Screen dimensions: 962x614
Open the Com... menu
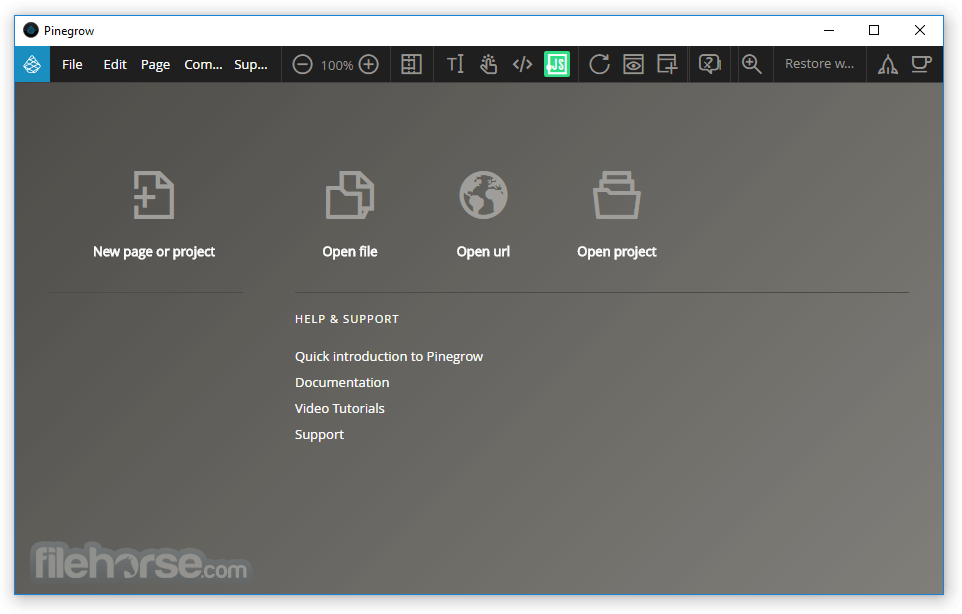203,64
